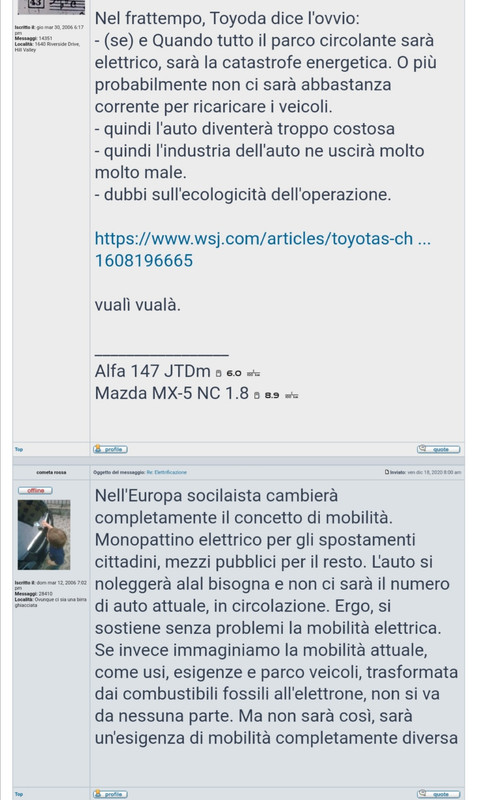The image size is (477, 800).
Task: Click the Top link below the first post
Action: 19,449
